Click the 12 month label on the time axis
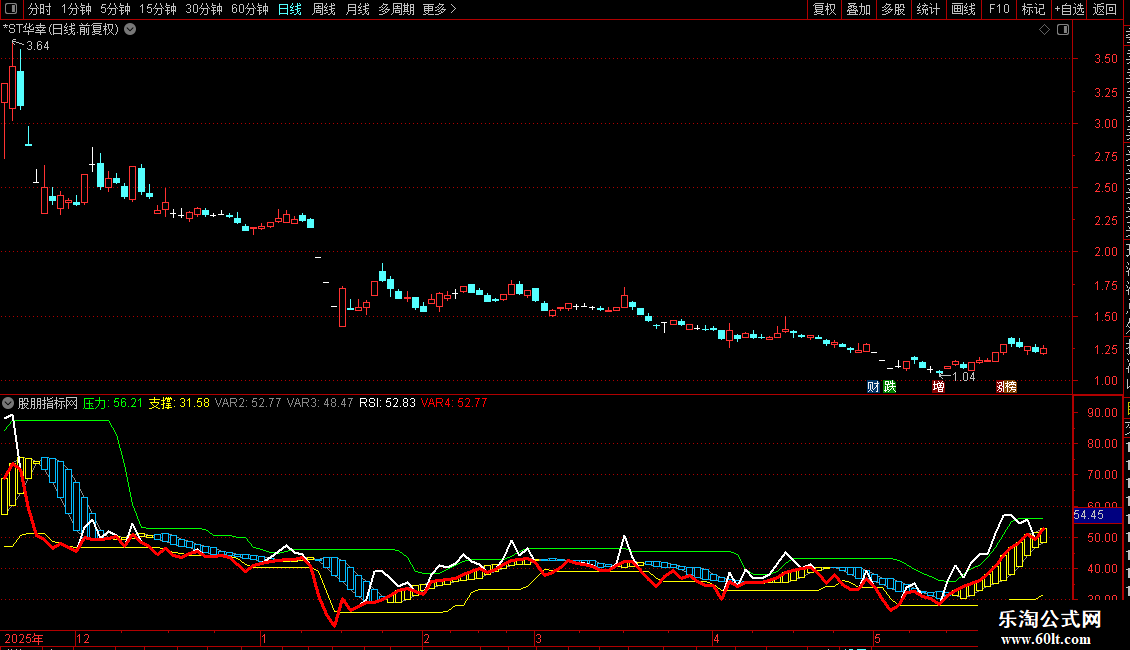The image size is (1130, 650). (x=84, y=638)
